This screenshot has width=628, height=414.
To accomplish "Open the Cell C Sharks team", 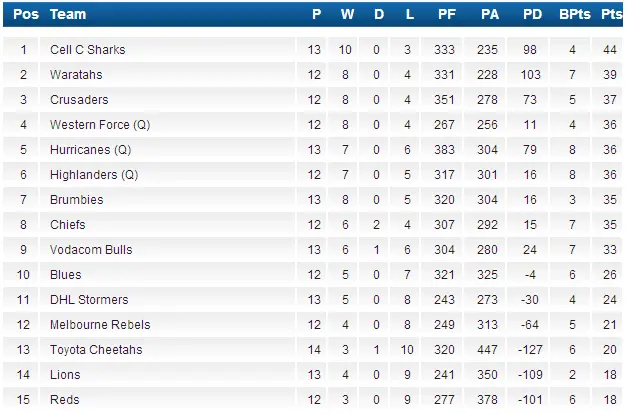I will tap(87, 50).
